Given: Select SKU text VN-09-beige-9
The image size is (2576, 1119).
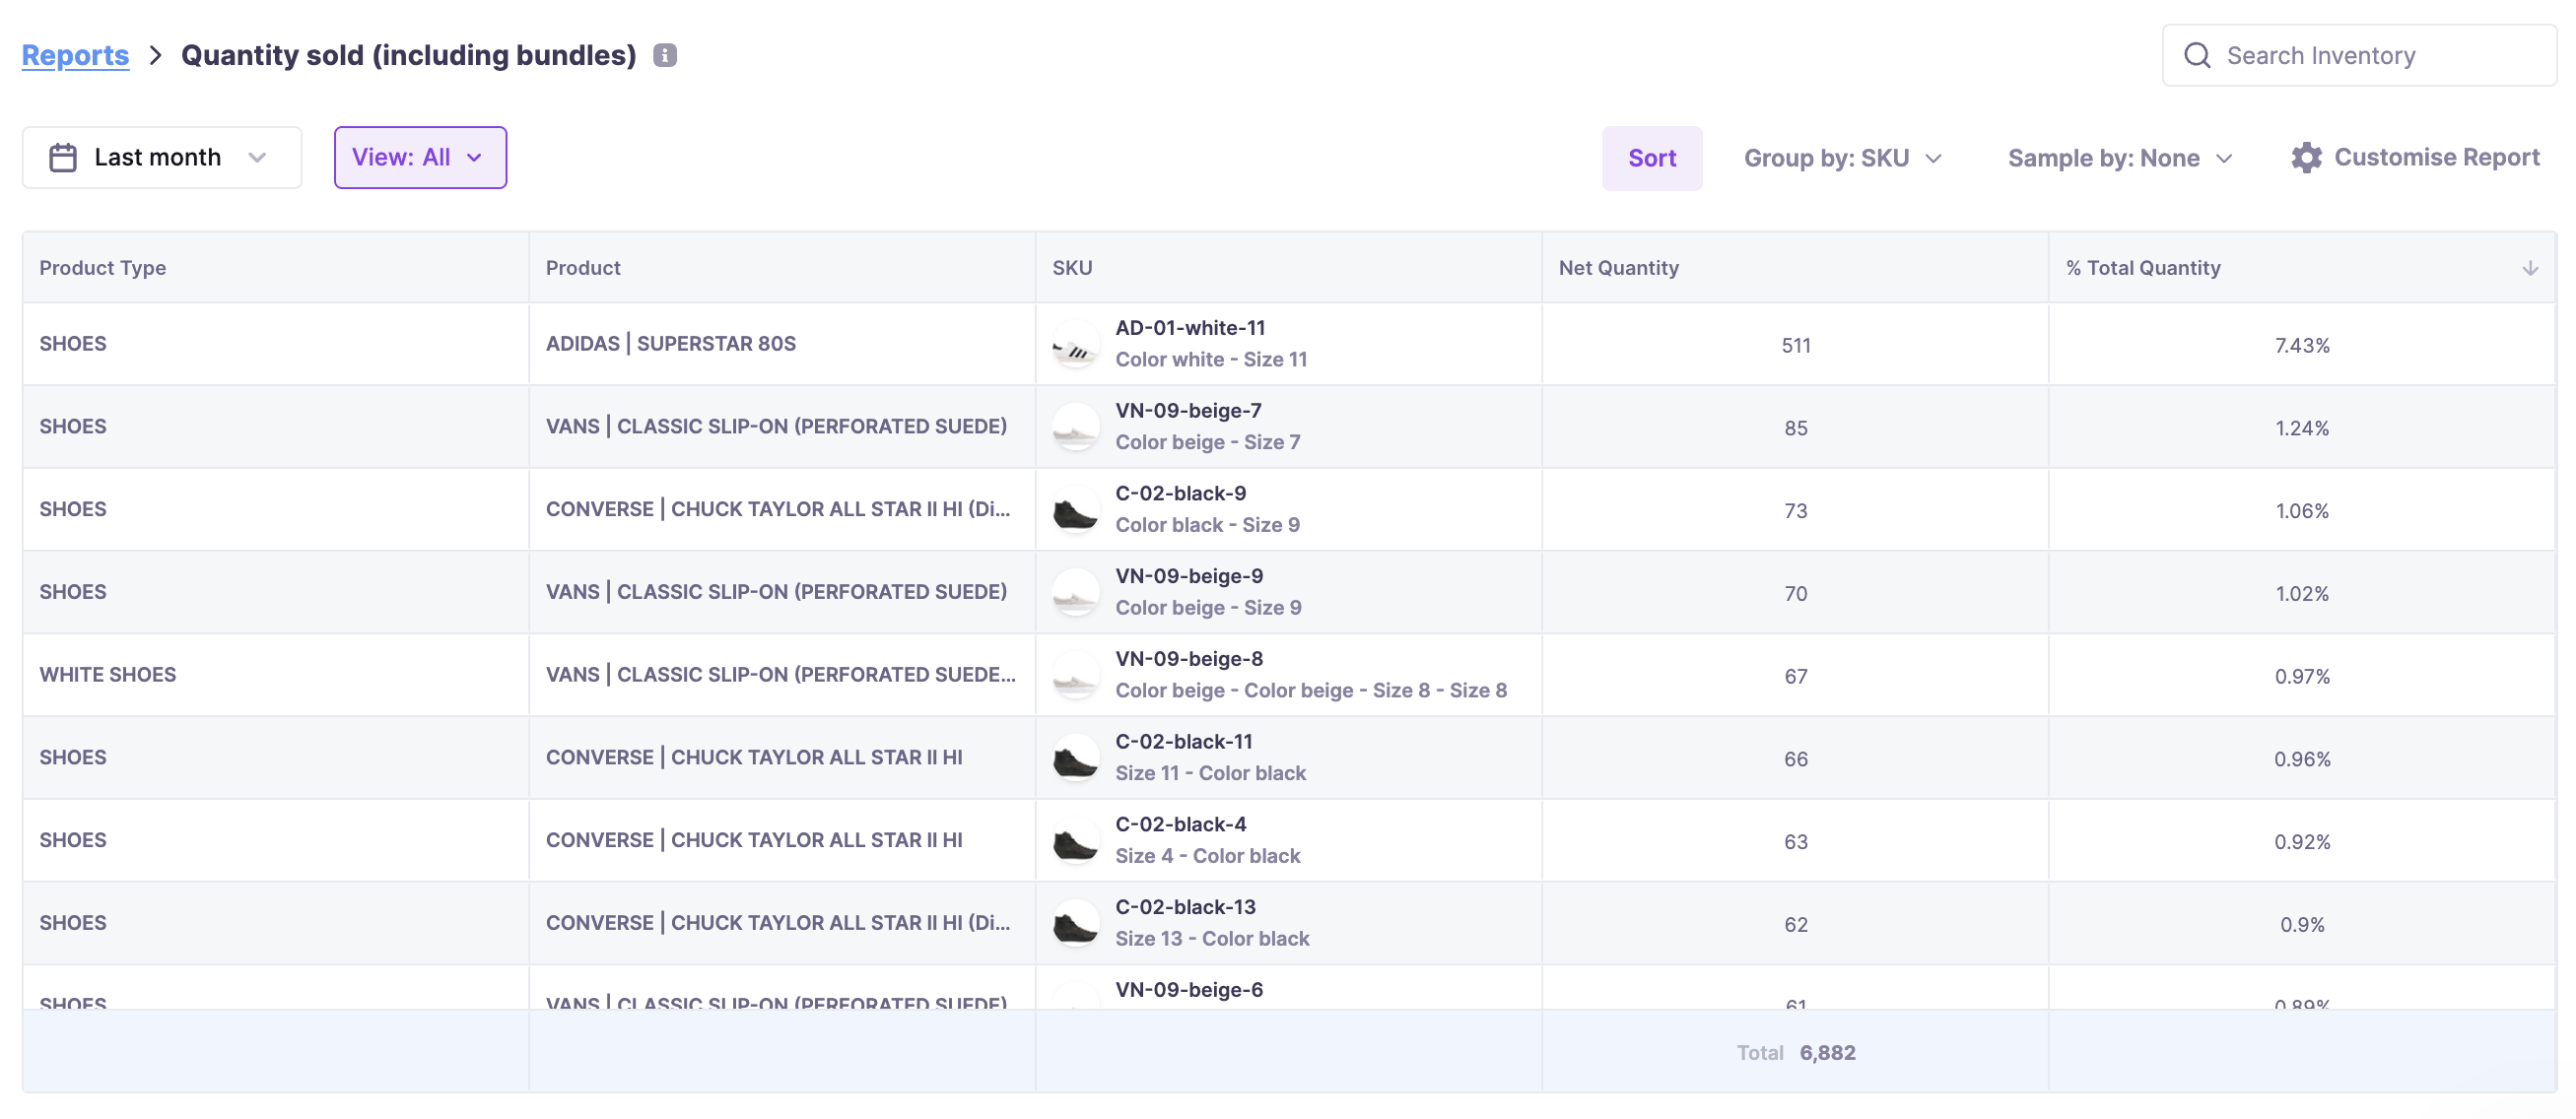Looking at the screenshot, I should coord(1189,577).
